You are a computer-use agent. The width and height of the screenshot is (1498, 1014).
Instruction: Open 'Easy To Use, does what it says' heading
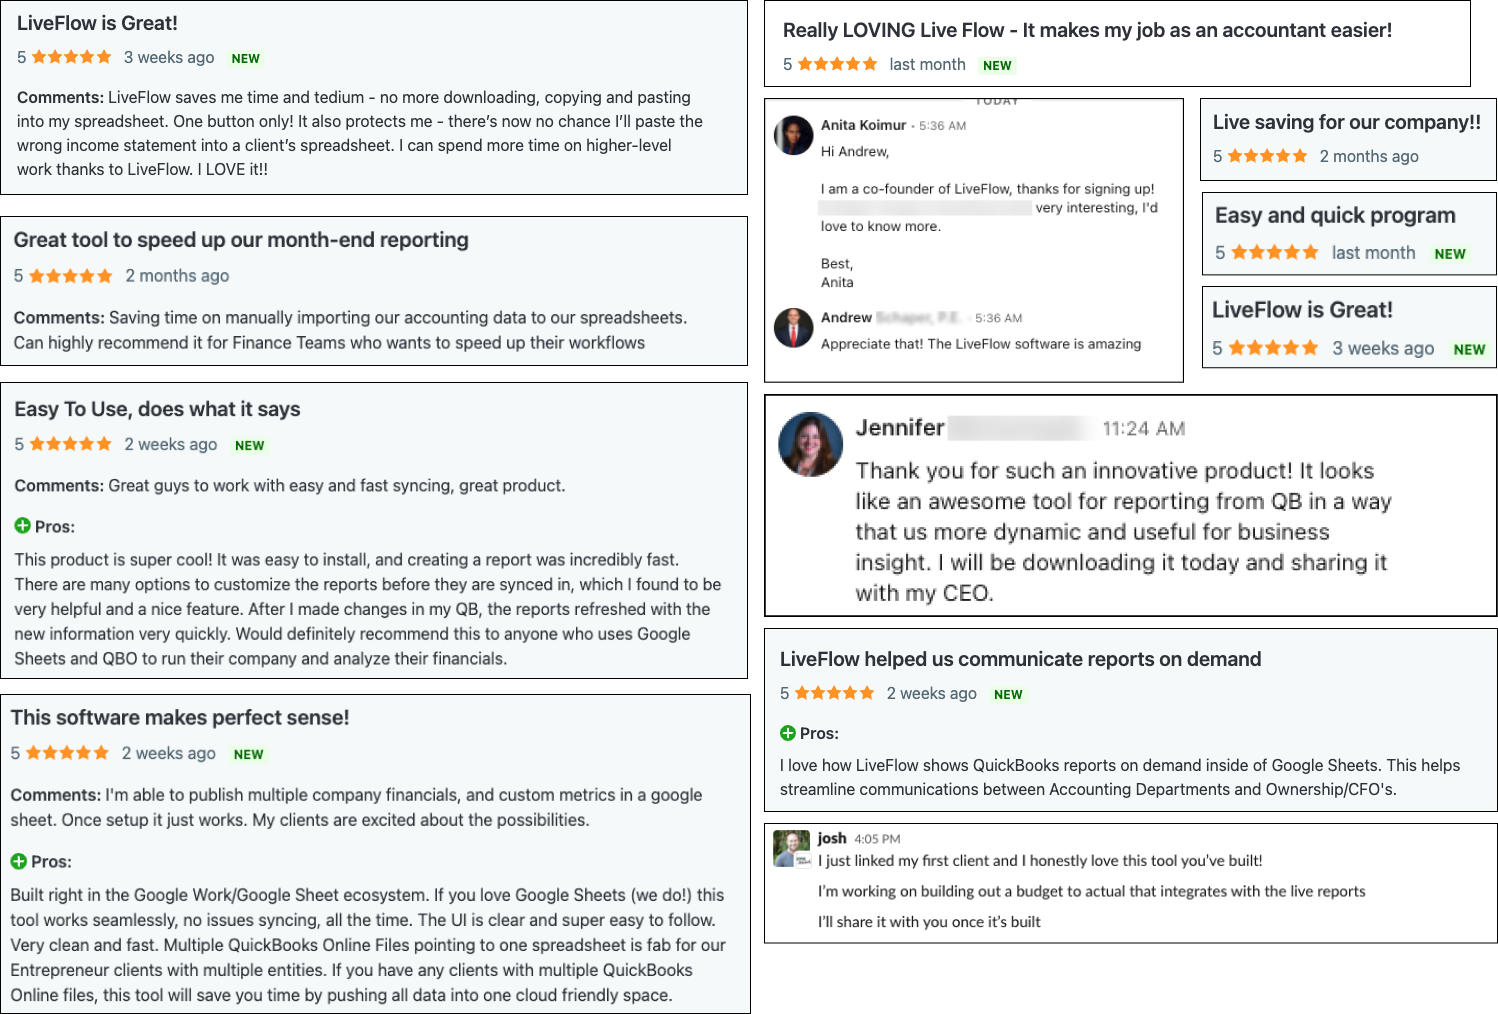(x=157, y=409)
